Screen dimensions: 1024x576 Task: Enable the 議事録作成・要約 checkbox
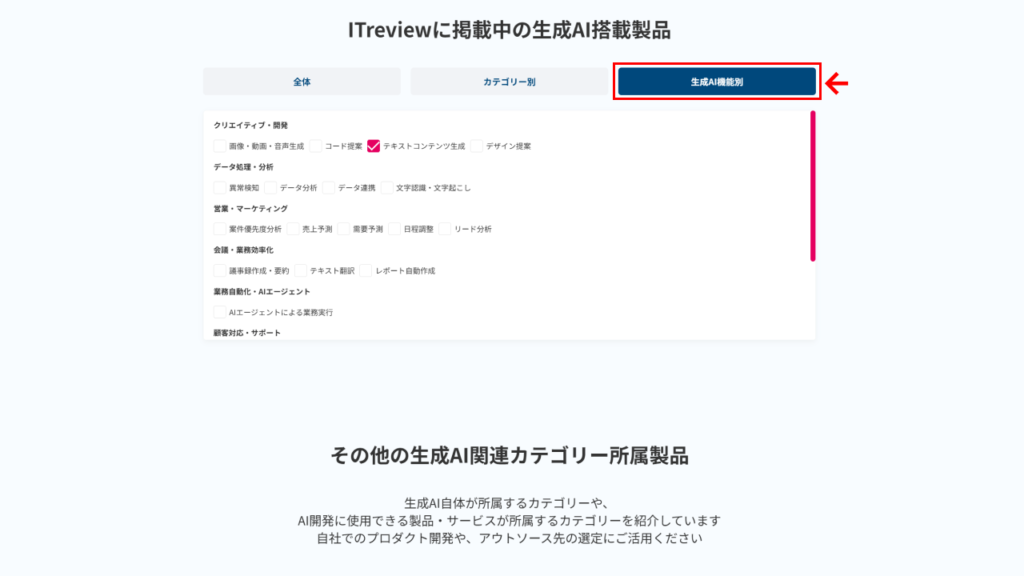point(220,271)
